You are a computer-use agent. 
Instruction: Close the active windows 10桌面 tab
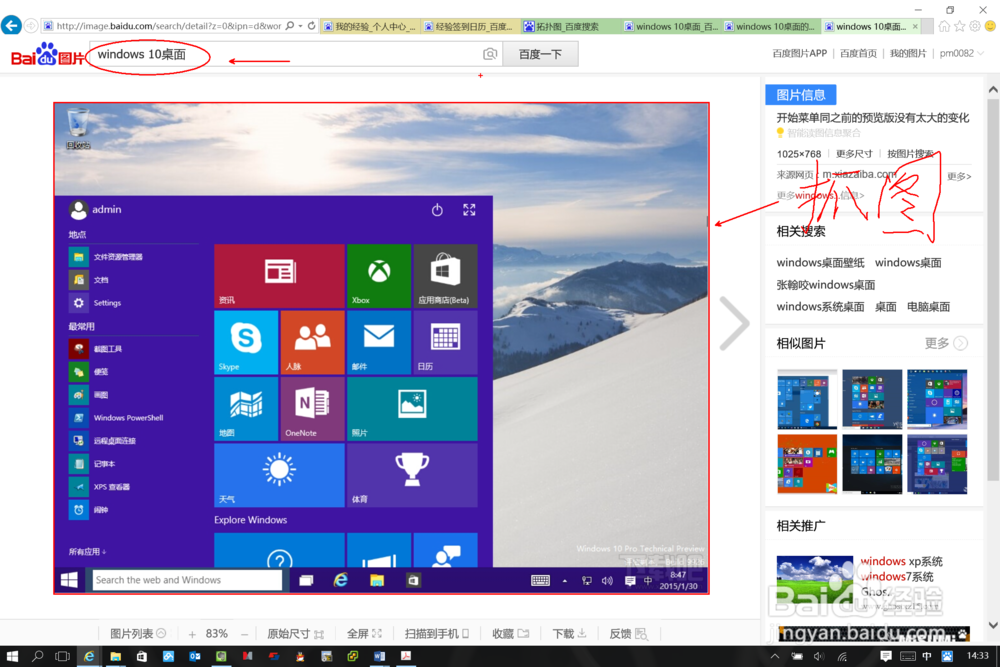pos(915,26)
